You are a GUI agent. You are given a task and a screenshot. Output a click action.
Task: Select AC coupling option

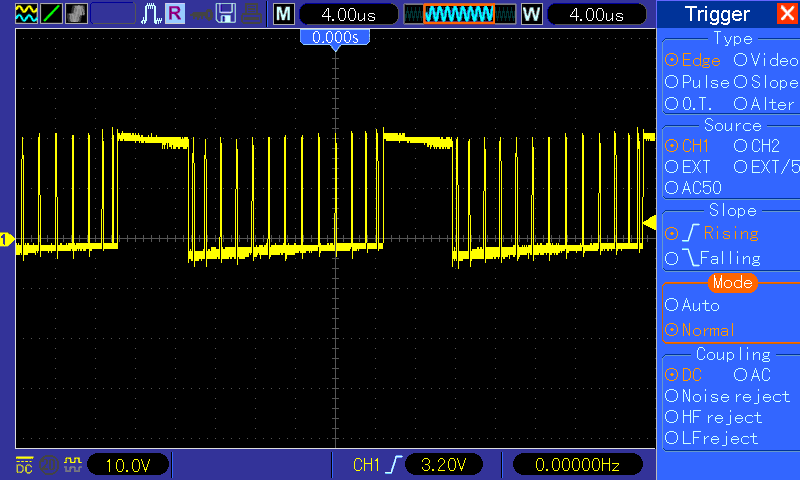tap(752, 374)
